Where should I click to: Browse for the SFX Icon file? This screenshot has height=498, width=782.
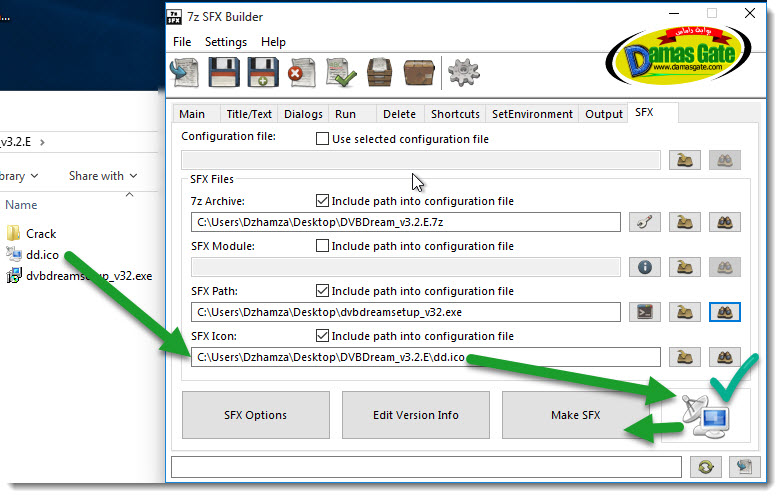coord(685,357)
